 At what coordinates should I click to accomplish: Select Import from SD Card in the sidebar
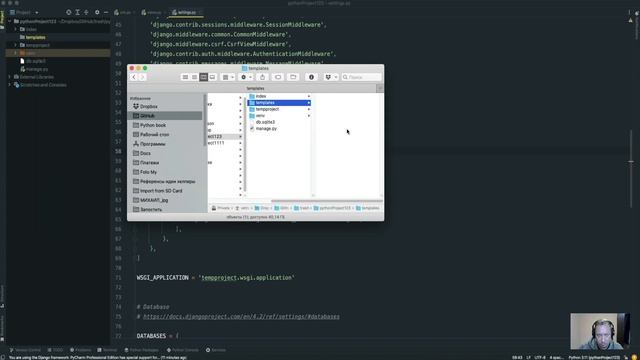[x=165, y=191]
